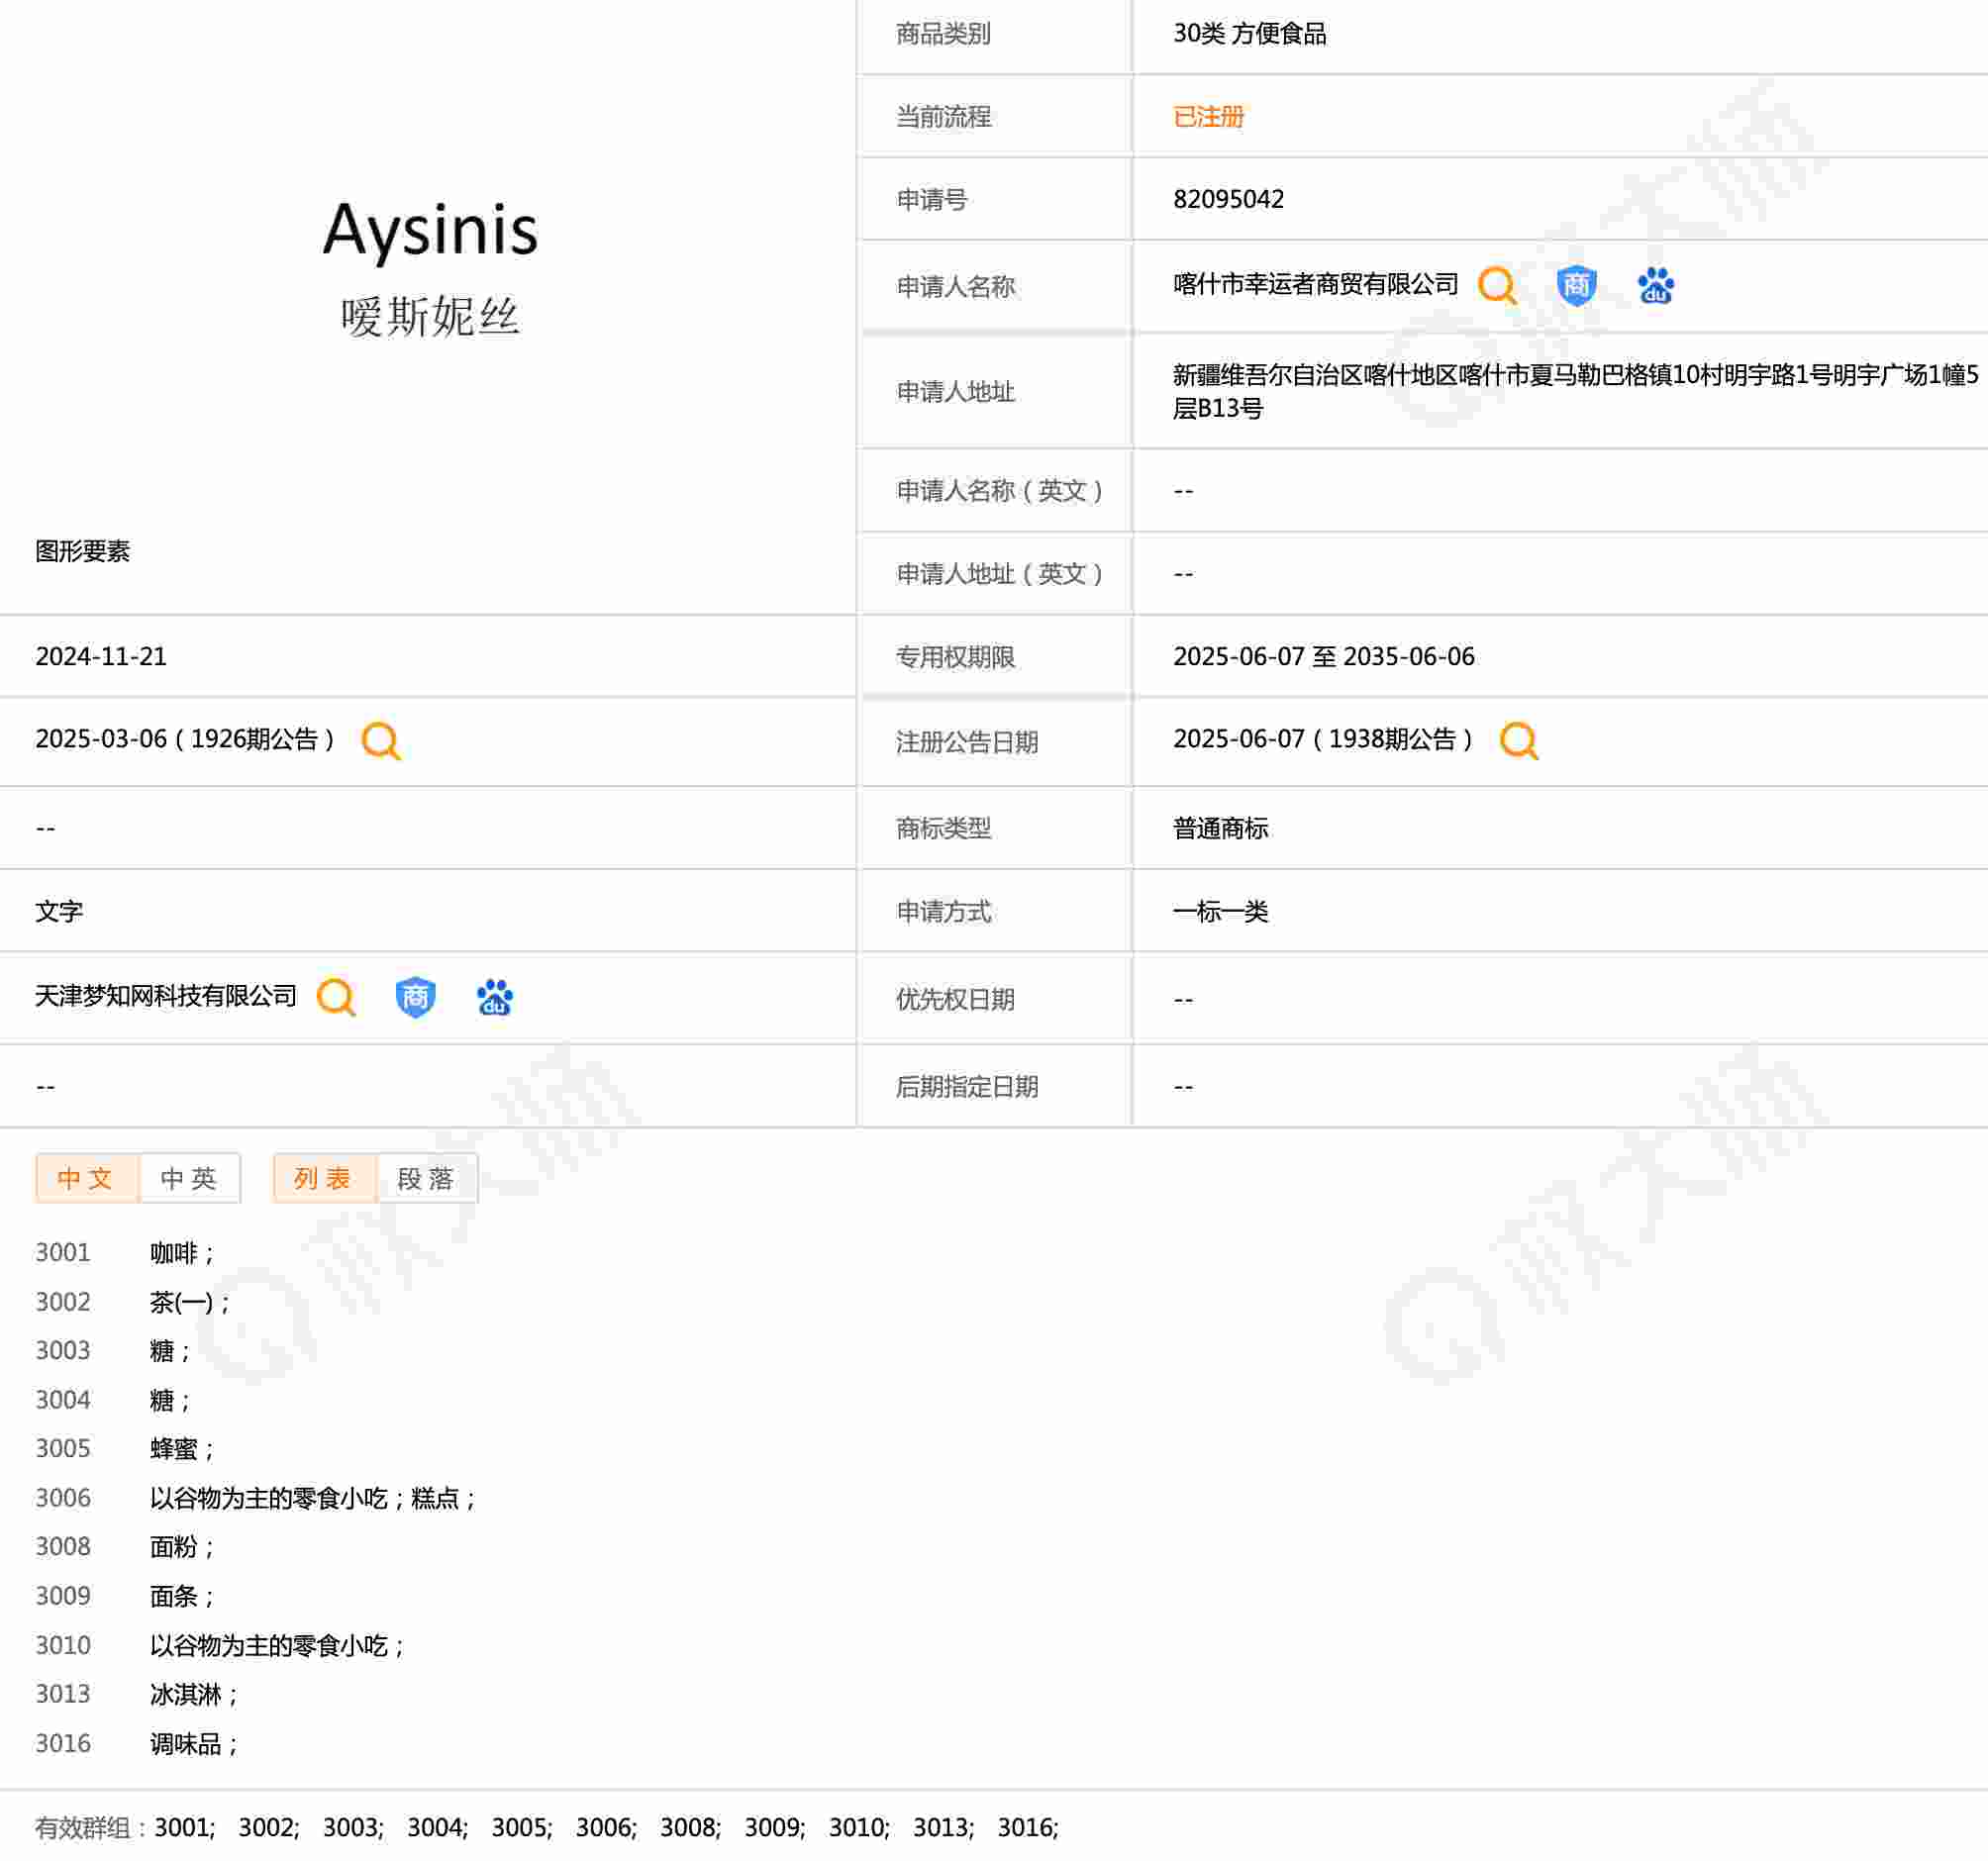This screenshot has height=1861, width=1988.
Task: Select 列表 view mode
Action: 323,1178
